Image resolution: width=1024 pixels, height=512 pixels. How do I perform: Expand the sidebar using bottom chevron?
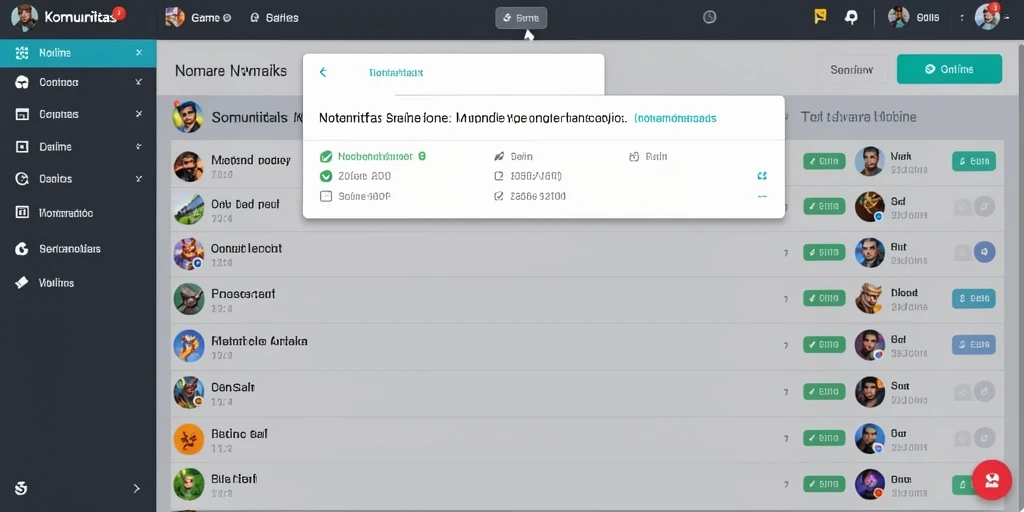[136, 488]
